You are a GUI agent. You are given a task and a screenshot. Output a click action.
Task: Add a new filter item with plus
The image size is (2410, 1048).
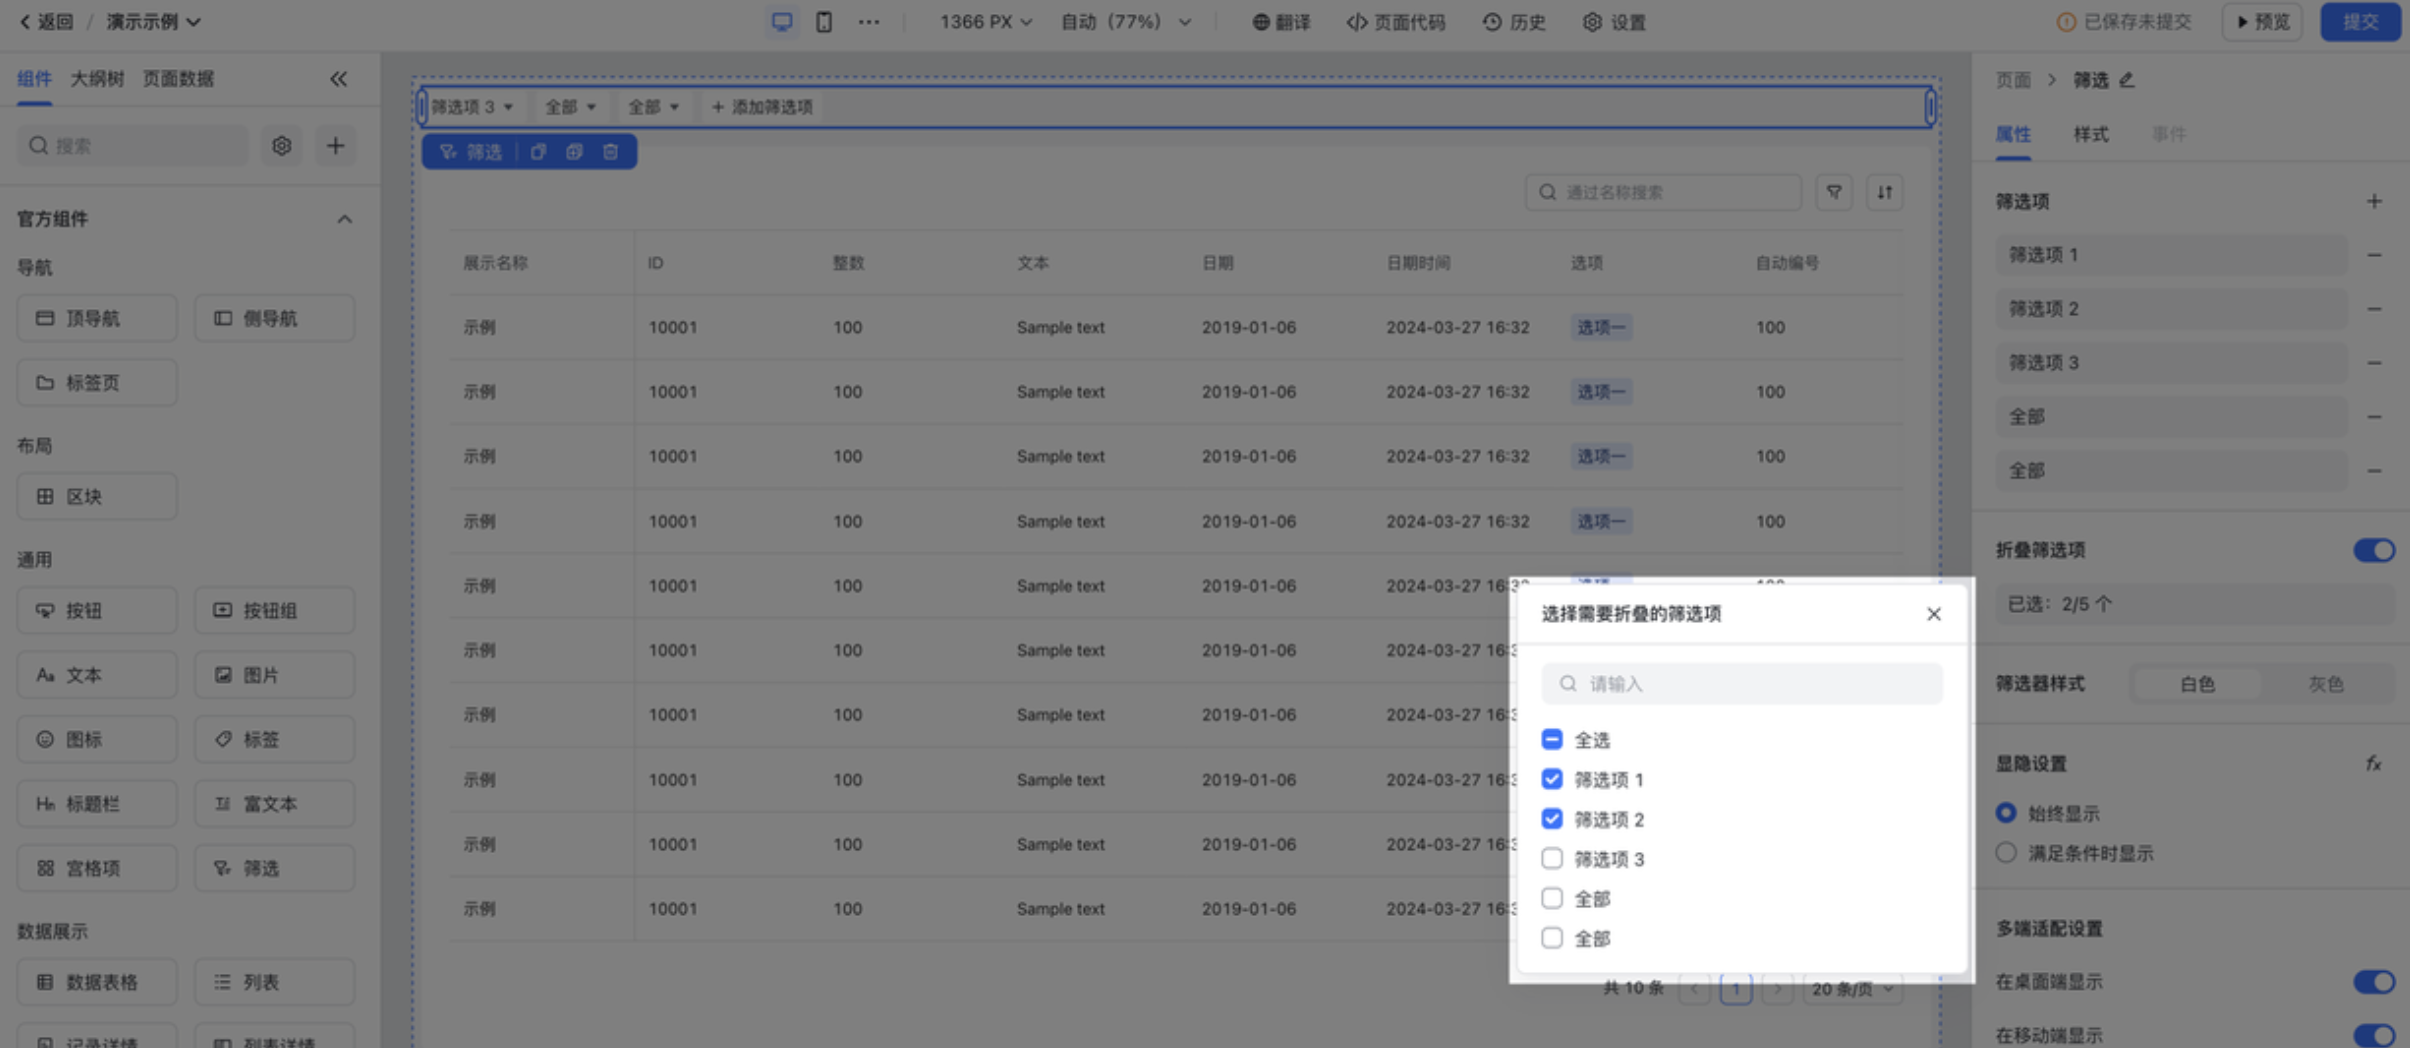[x=2373, y=202]
